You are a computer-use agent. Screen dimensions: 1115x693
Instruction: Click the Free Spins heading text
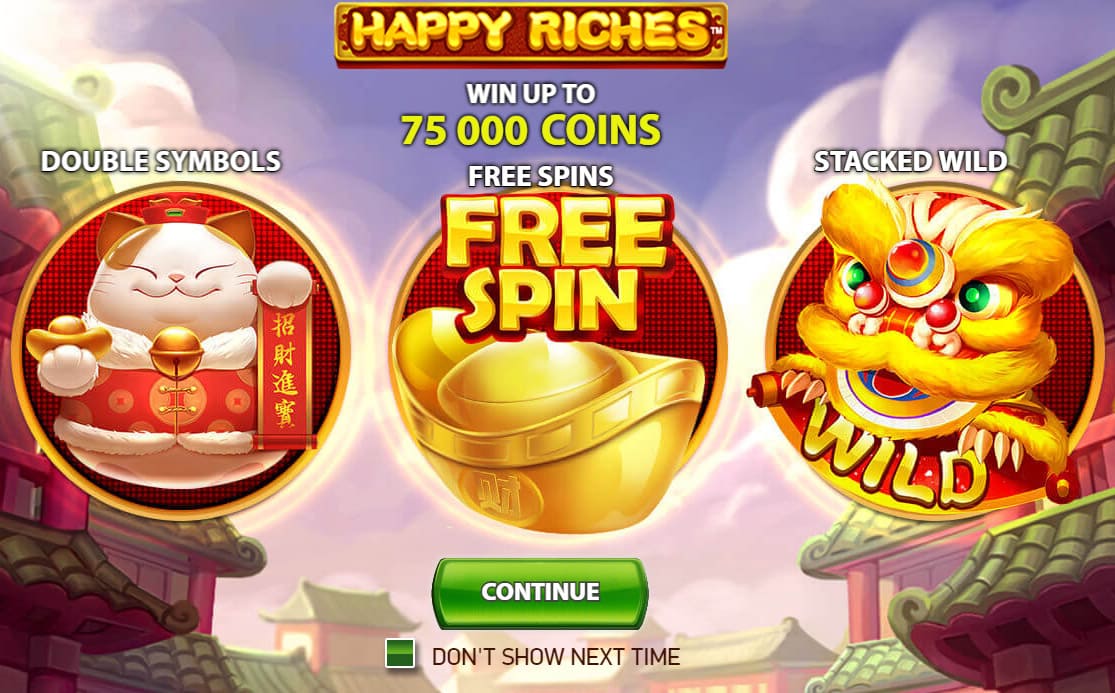pos(540,176)
